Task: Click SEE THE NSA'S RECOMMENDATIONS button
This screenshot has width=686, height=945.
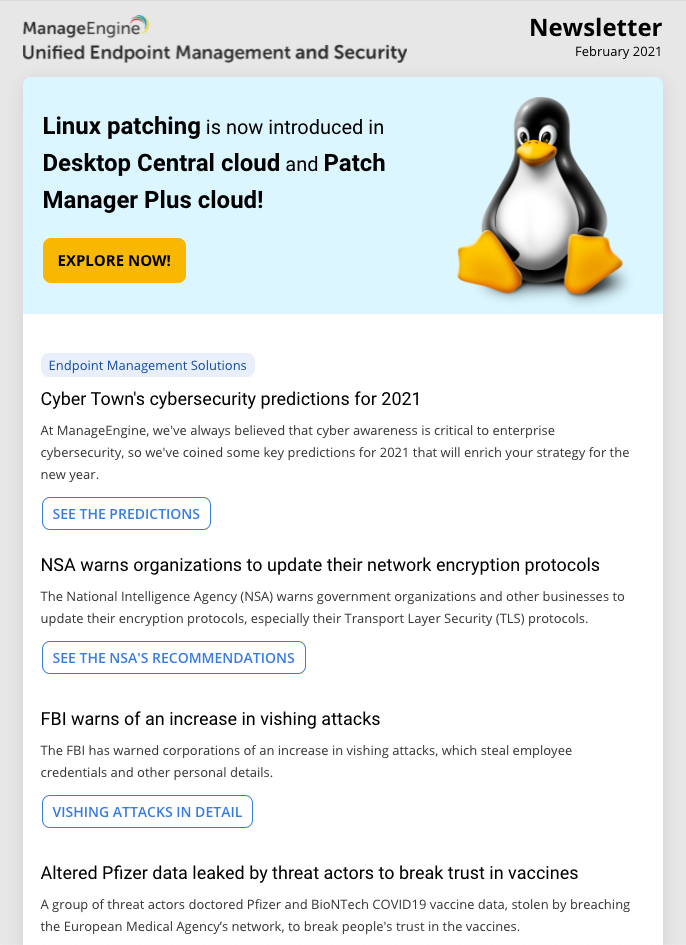Action: pos(173,657)
